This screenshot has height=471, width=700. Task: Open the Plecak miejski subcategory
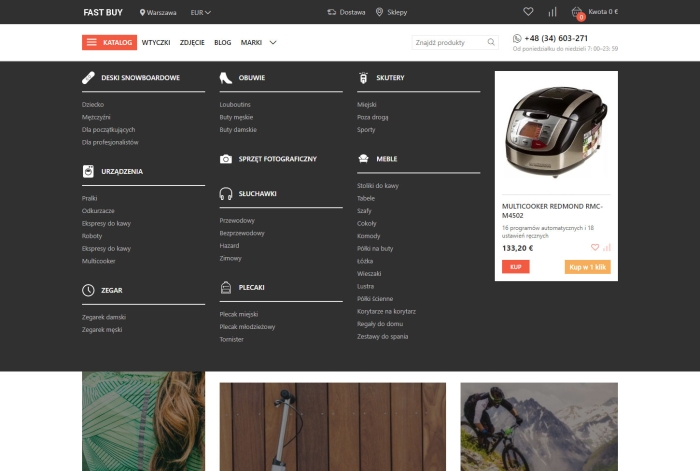(x=239, y=314)
